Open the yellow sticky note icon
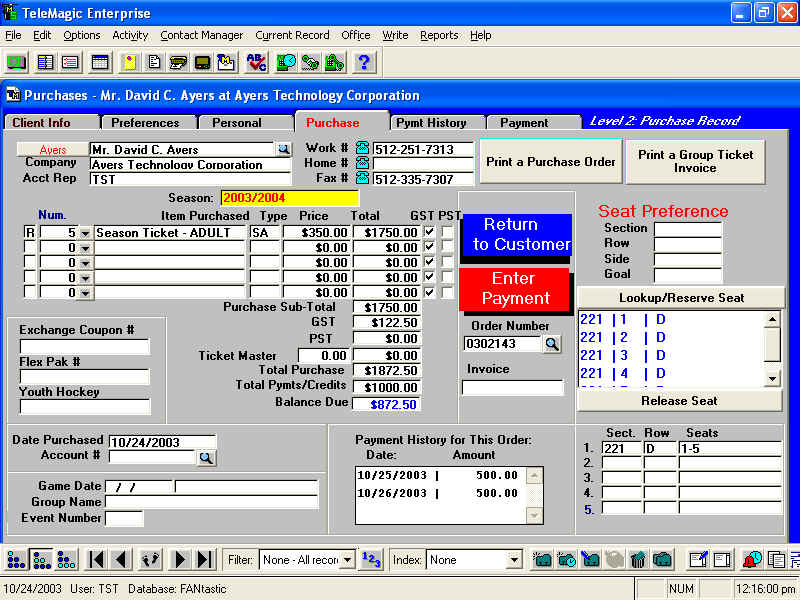Image resolution: width=800 pixels, height=600 pixels. click(130, 62)
